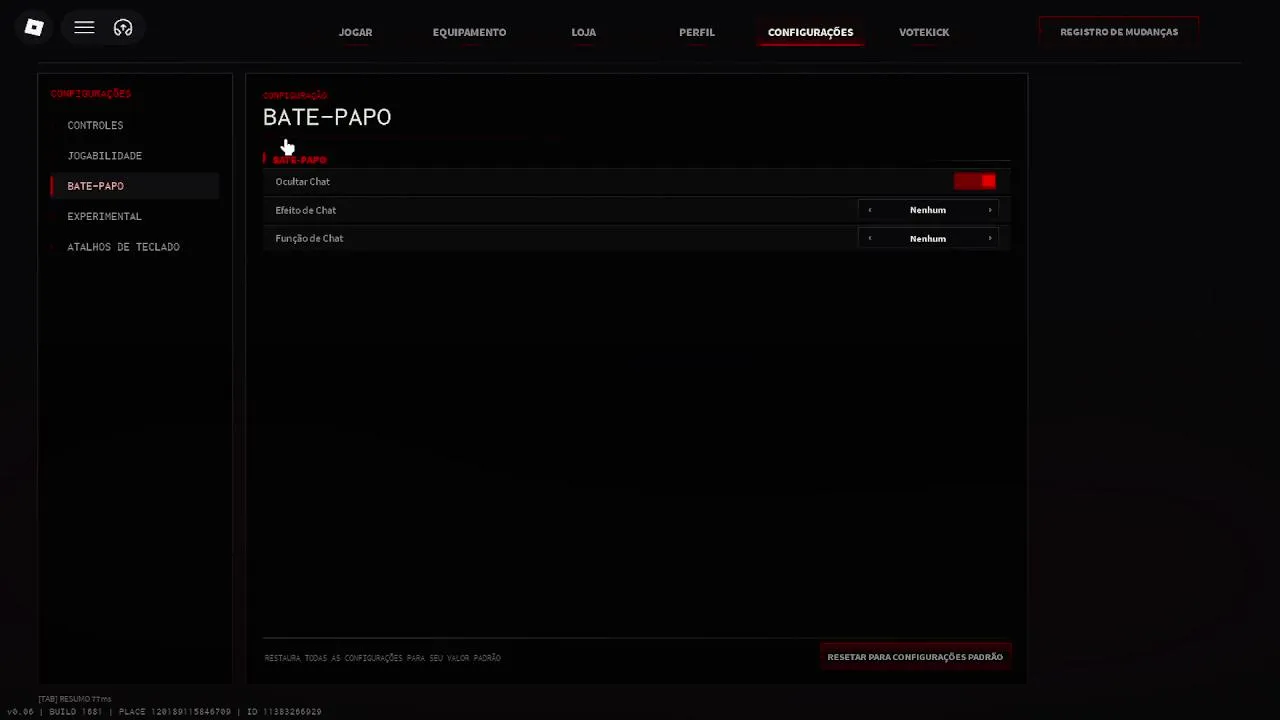Click the build version status text

point(164,712)
